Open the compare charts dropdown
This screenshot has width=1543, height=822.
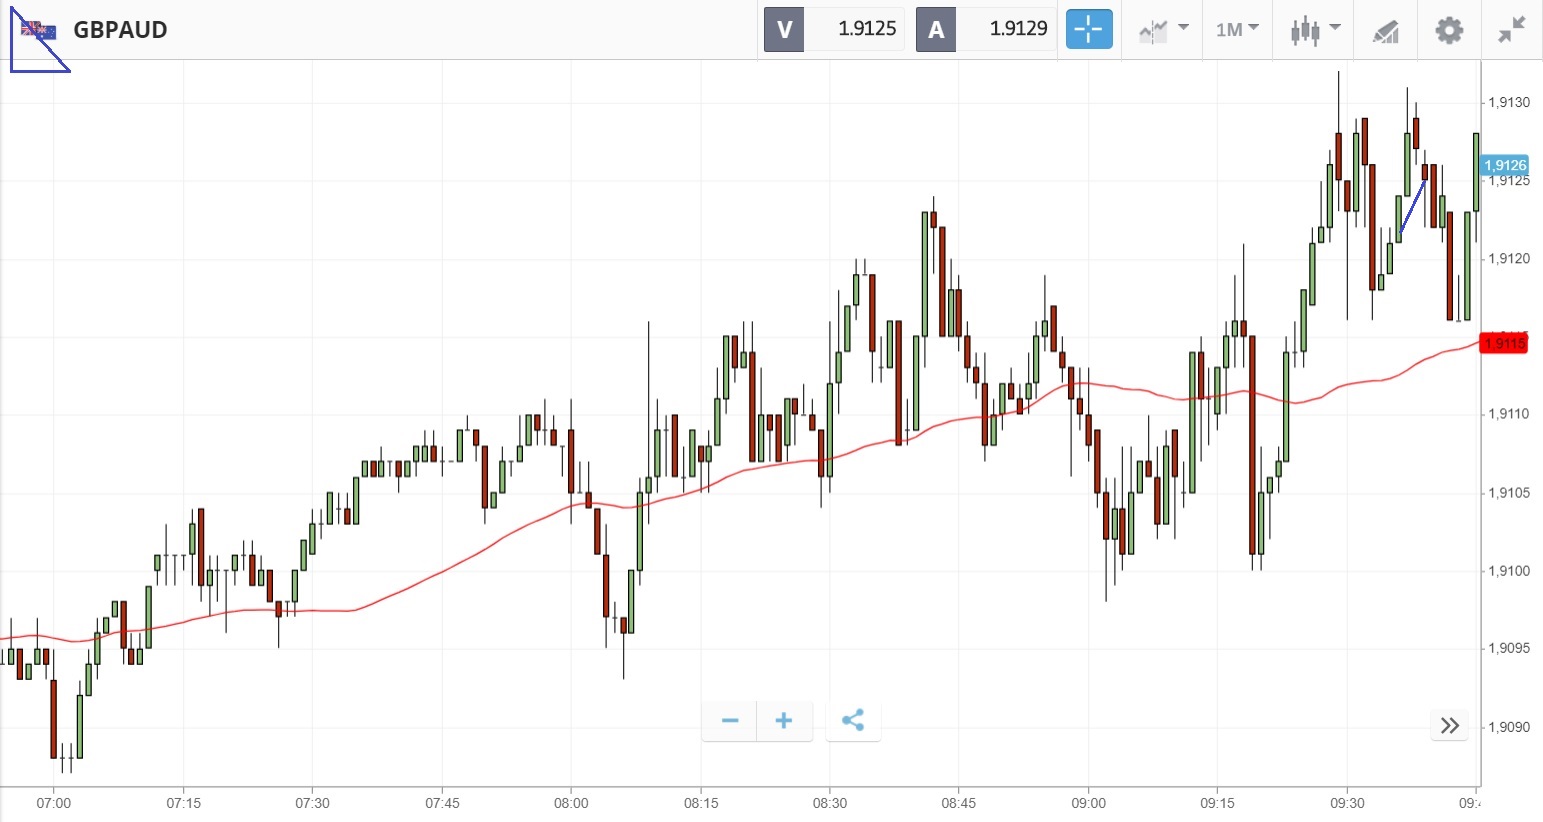tap(1163, 30)
